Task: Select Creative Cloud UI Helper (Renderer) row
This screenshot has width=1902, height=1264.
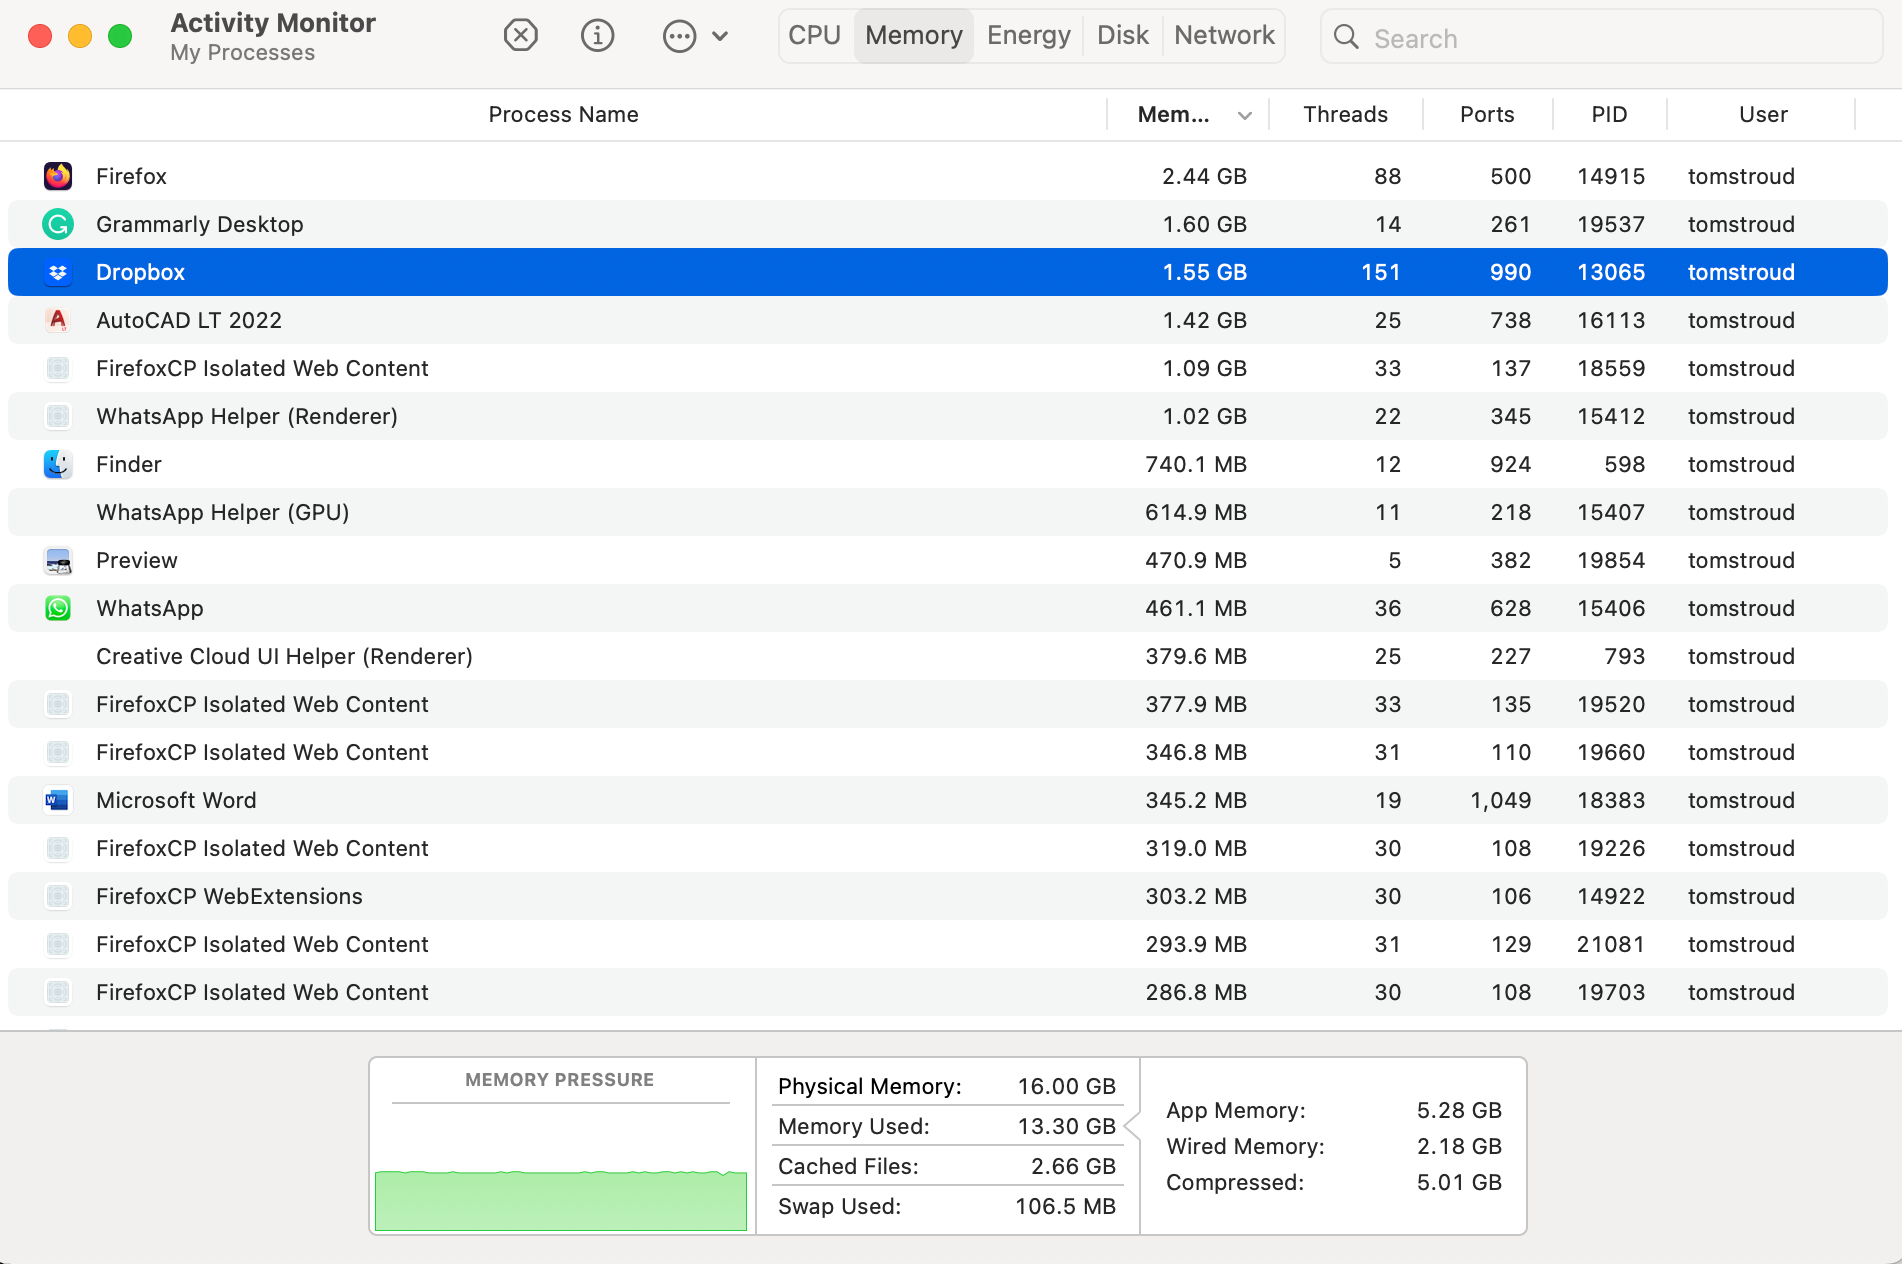Action: coord(948,656)
